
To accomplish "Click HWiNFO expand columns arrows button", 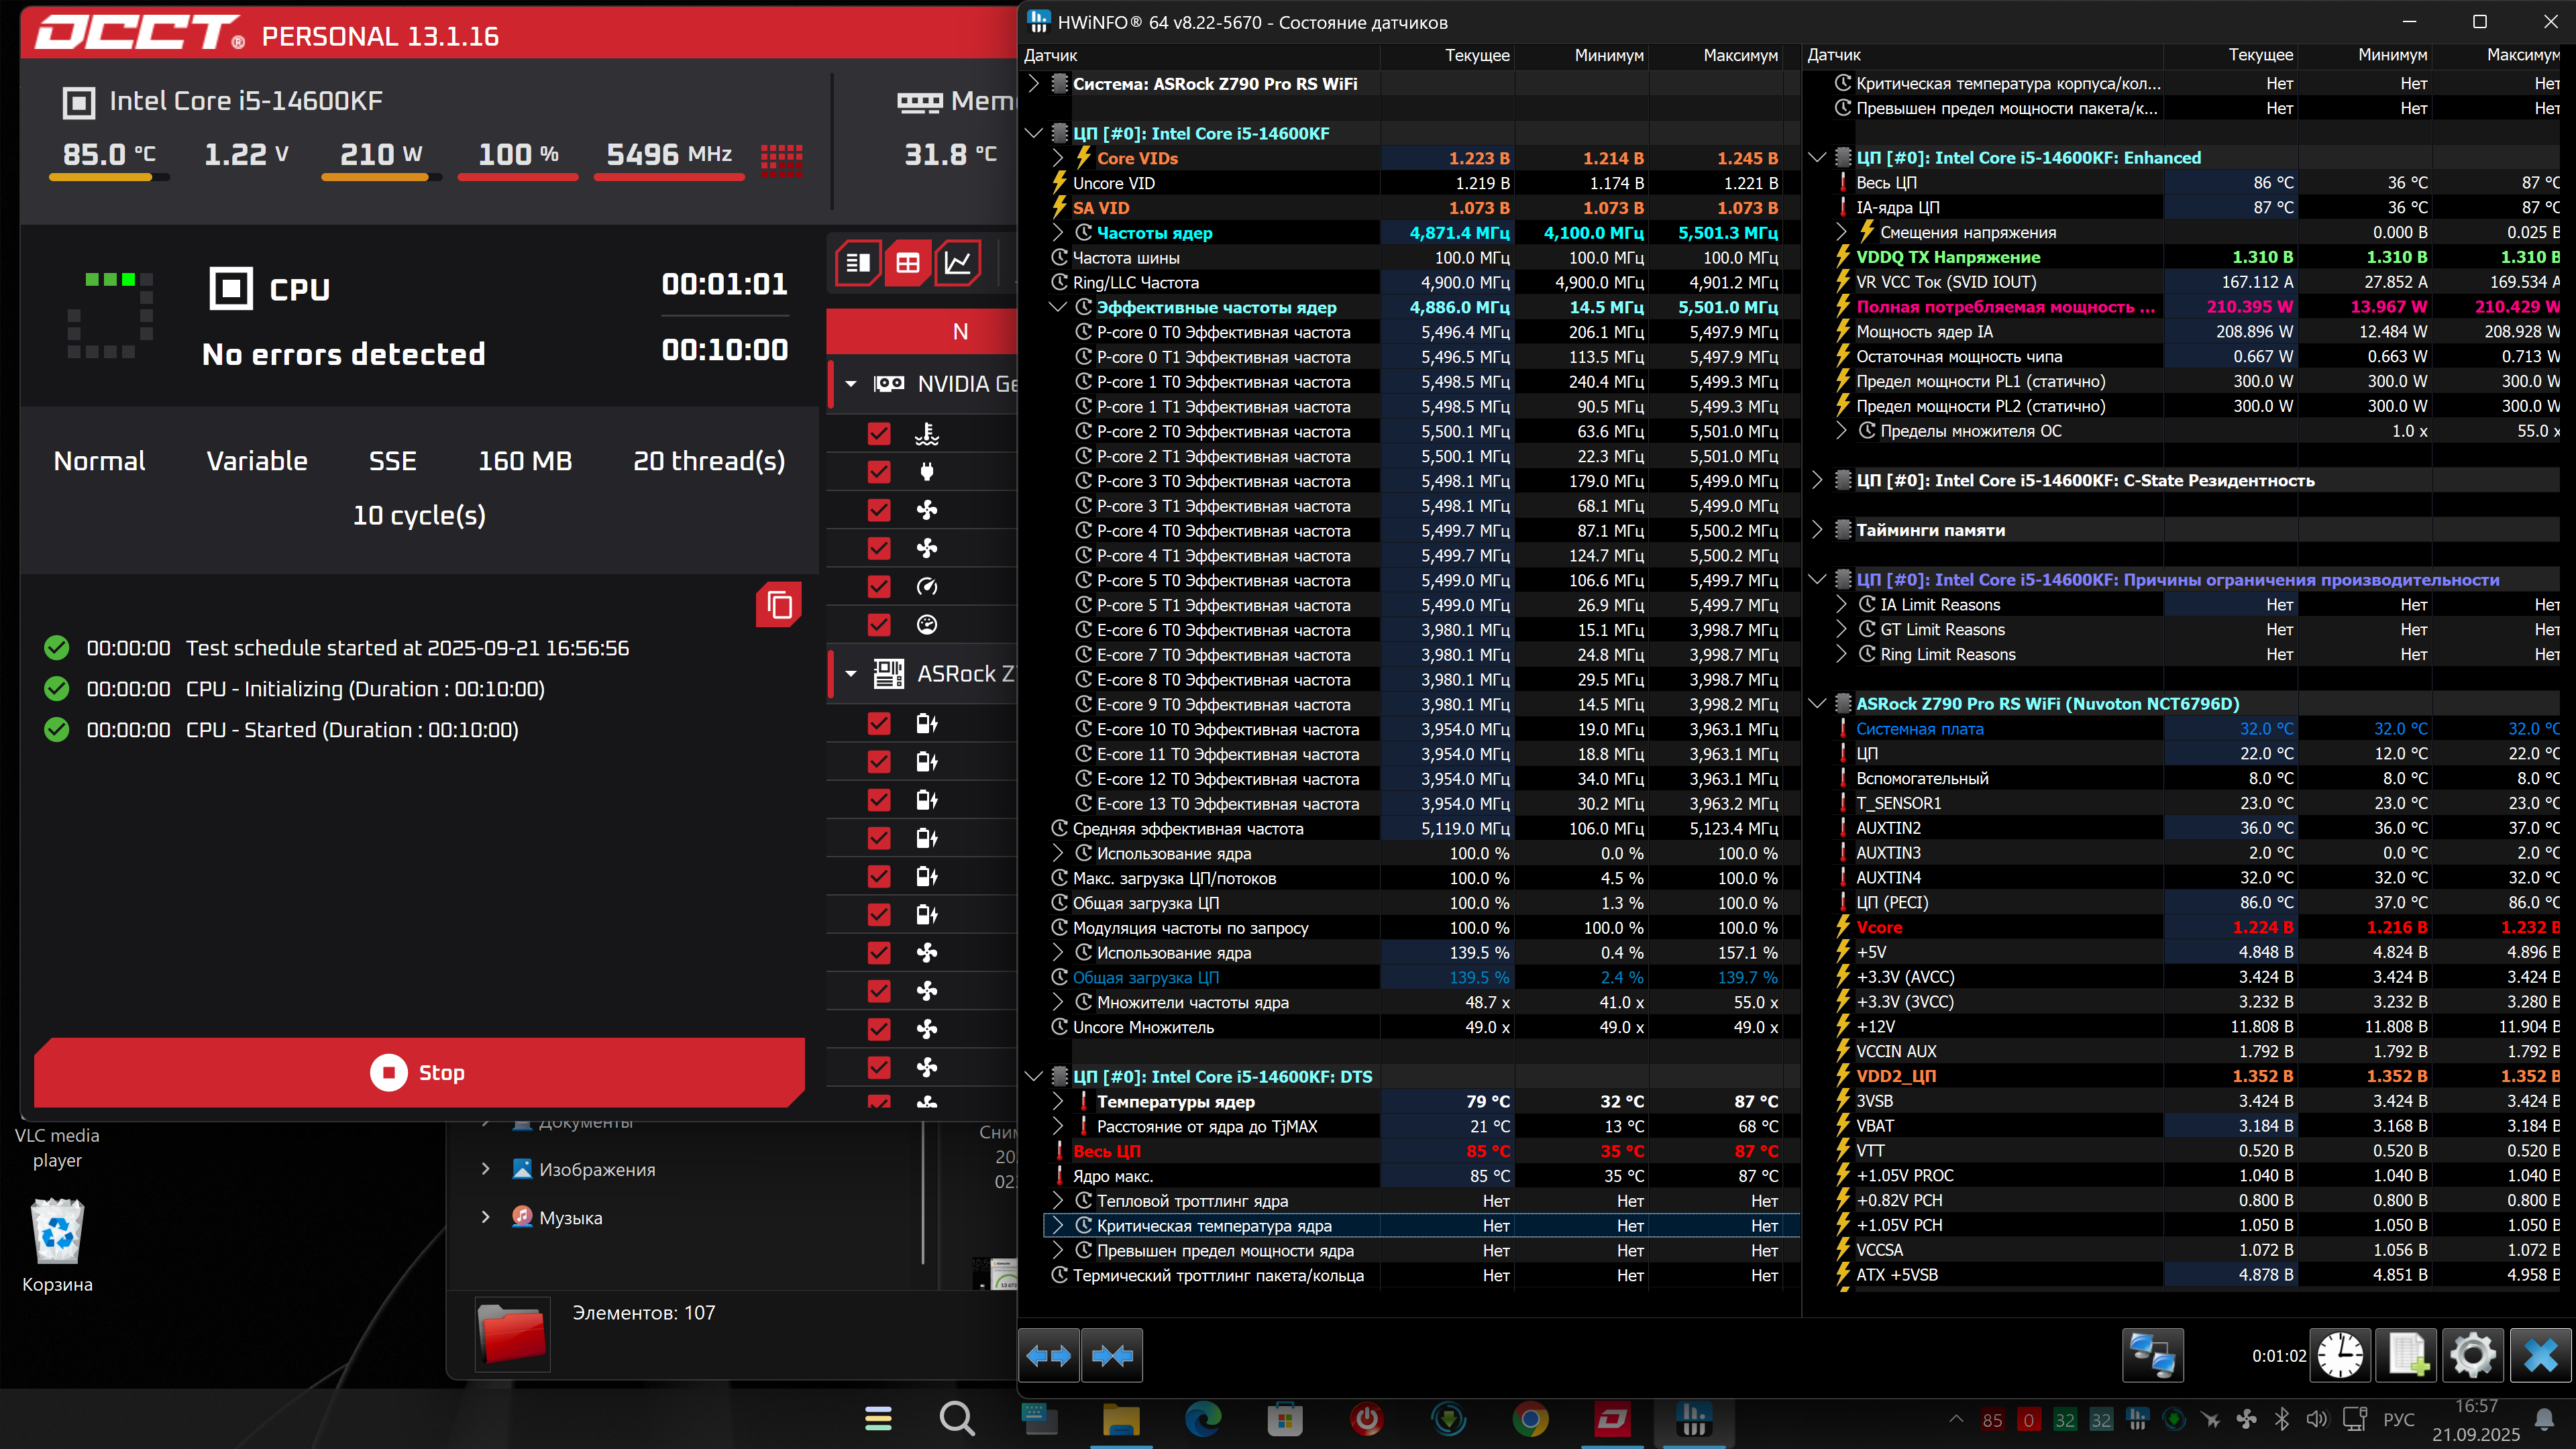I will (x=1048, y=1356).
